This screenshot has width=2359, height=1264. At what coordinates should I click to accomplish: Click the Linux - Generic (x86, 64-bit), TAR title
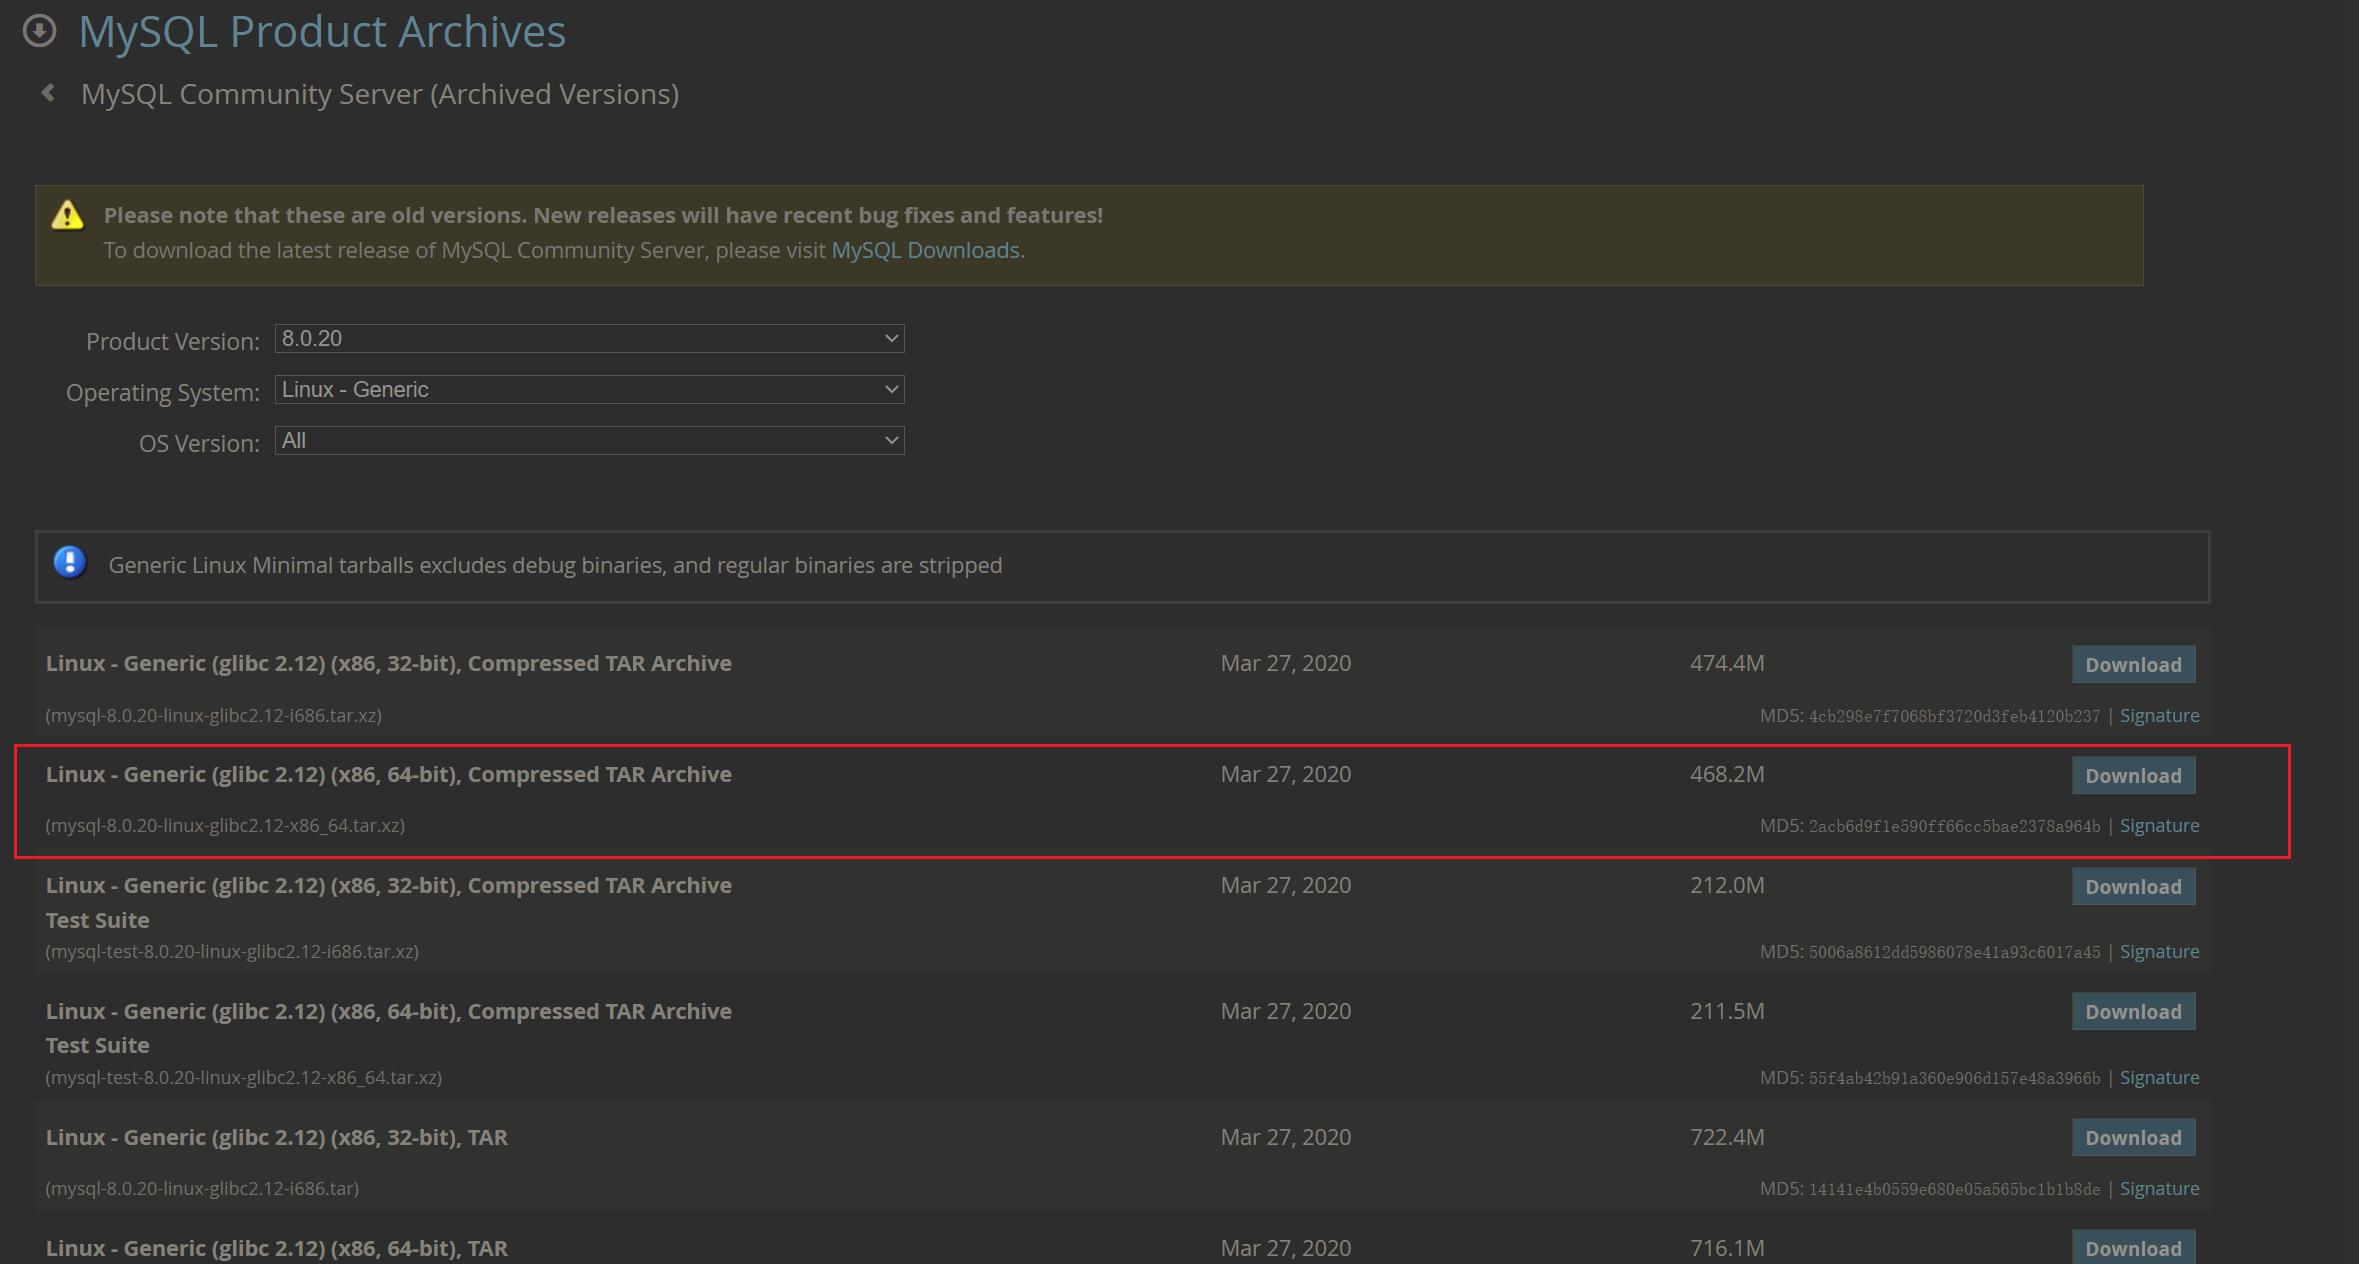click(x=277, y=1249)
